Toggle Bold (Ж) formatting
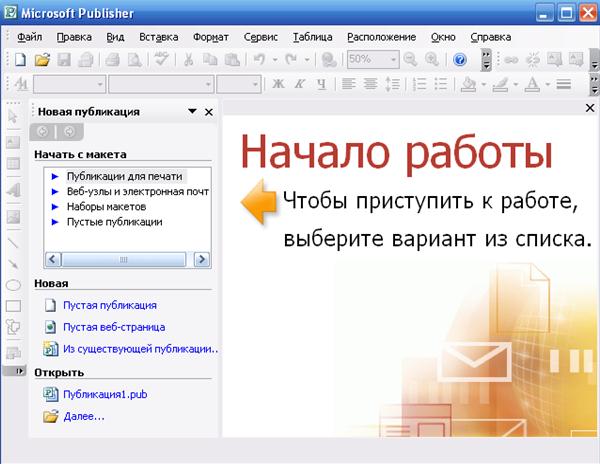 click(278, 83)
